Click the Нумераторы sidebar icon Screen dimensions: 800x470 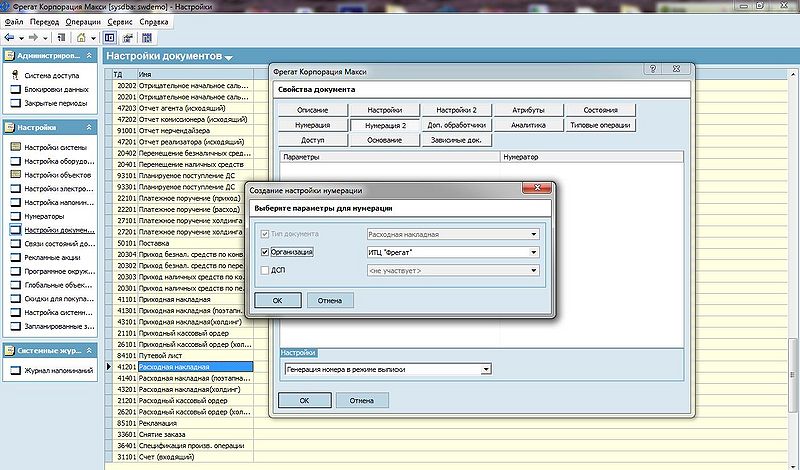point(16,216)
